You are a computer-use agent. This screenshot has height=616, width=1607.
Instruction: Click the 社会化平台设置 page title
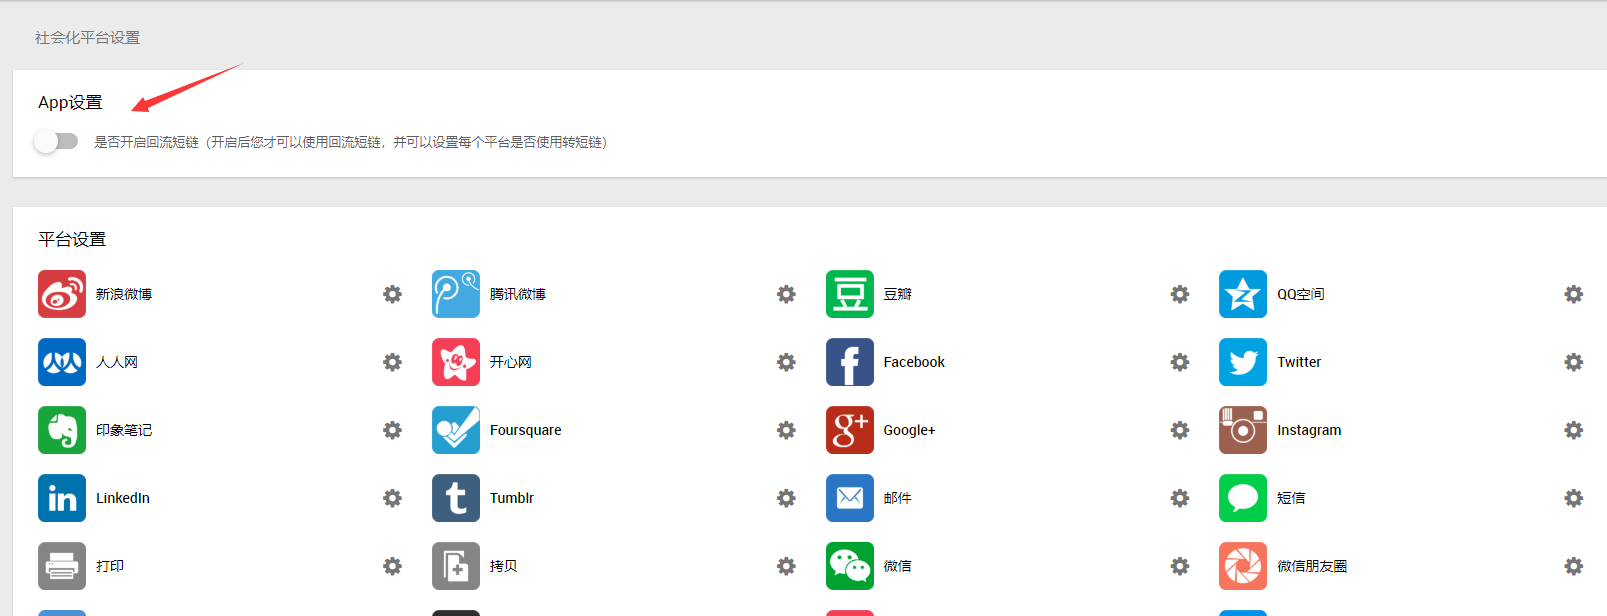tap(88, 38)
